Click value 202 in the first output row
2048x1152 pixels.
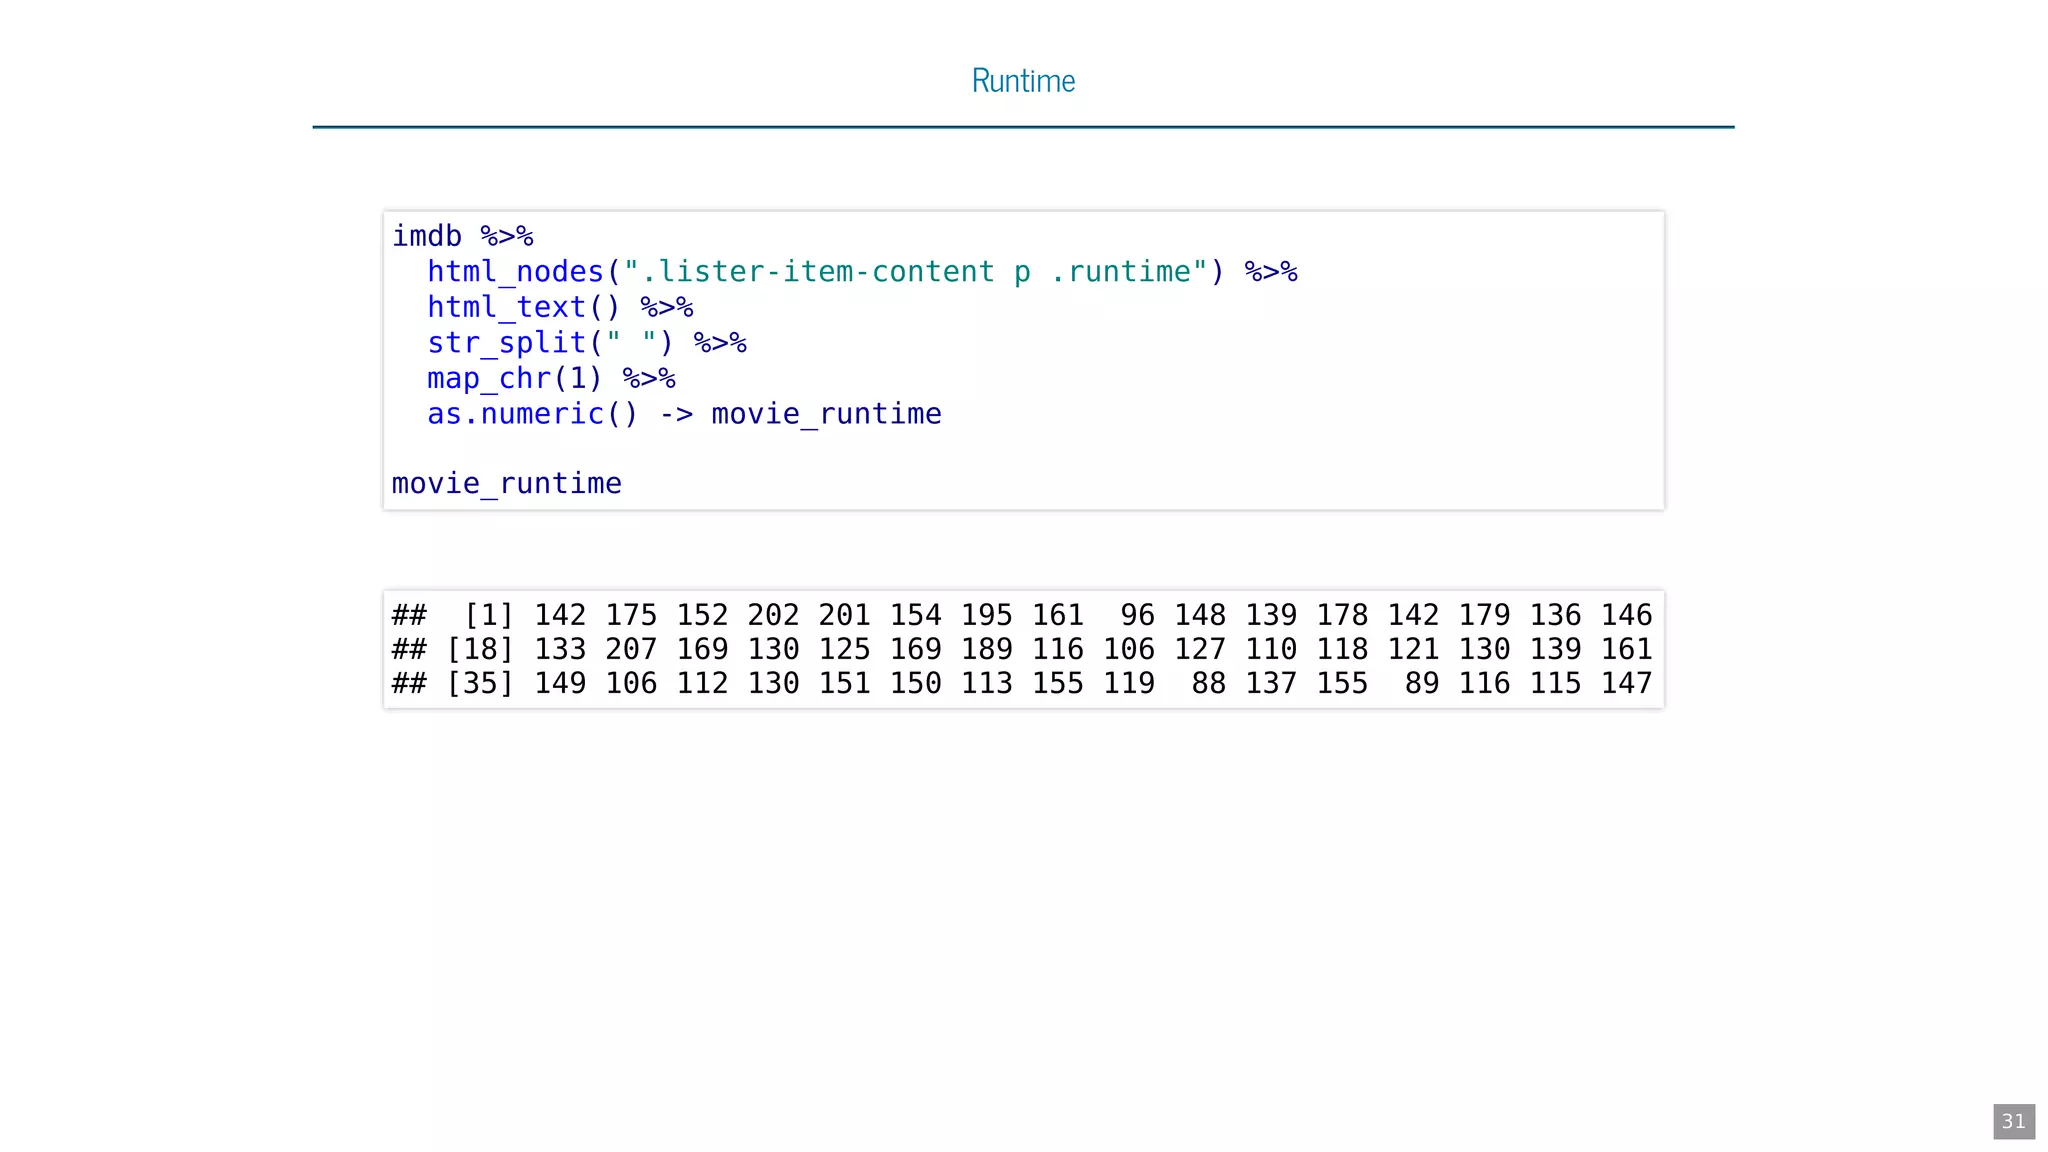(x=773, y=615)
